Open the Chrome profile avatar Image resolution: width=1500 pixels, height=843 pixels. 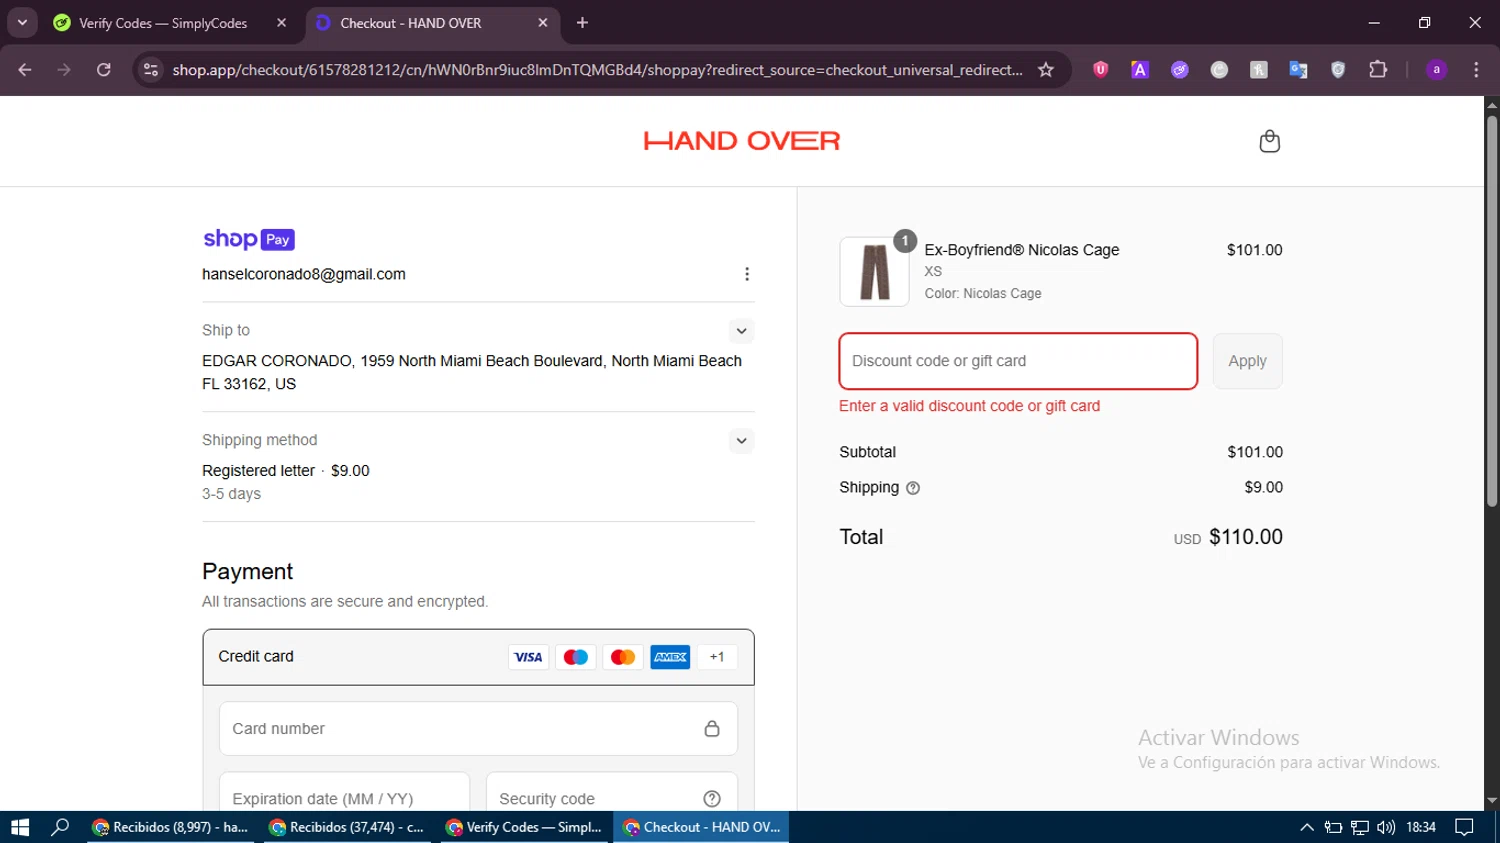click(x=1436, y=70)
